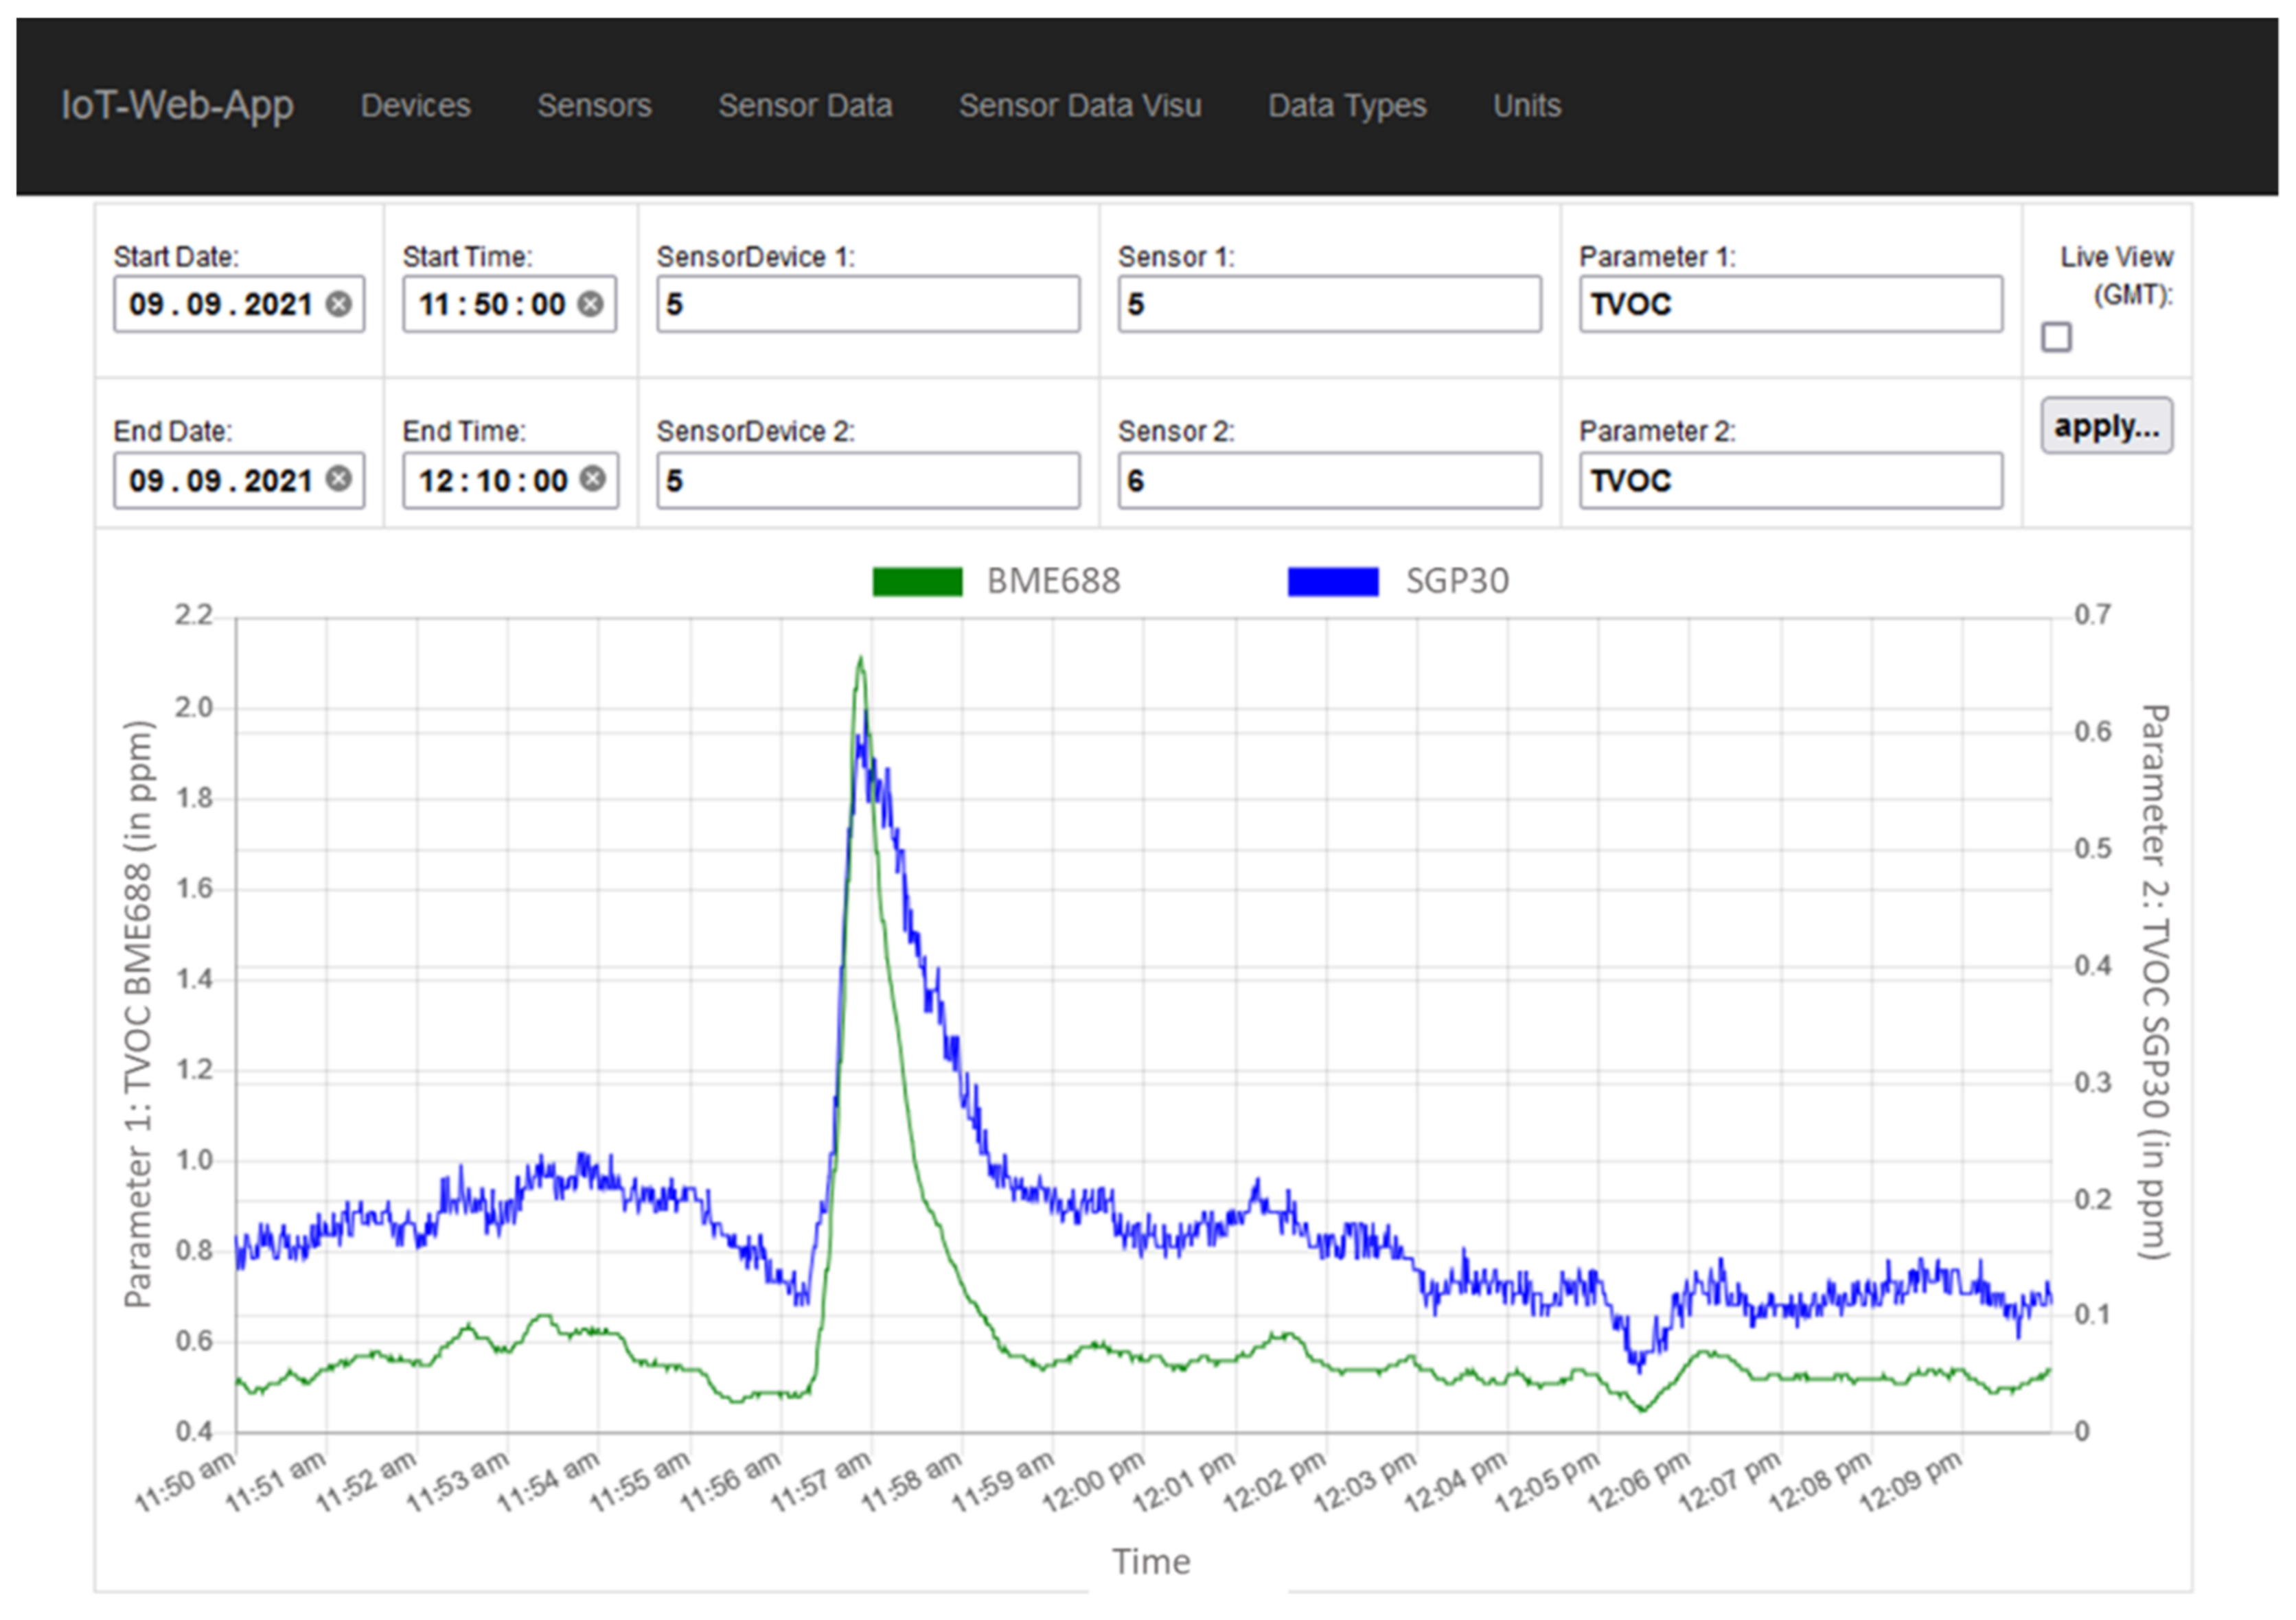Focus the SensorDevice 1 input field
The height and width of the screenshot is (1620, 2296).
click(868, 304)
